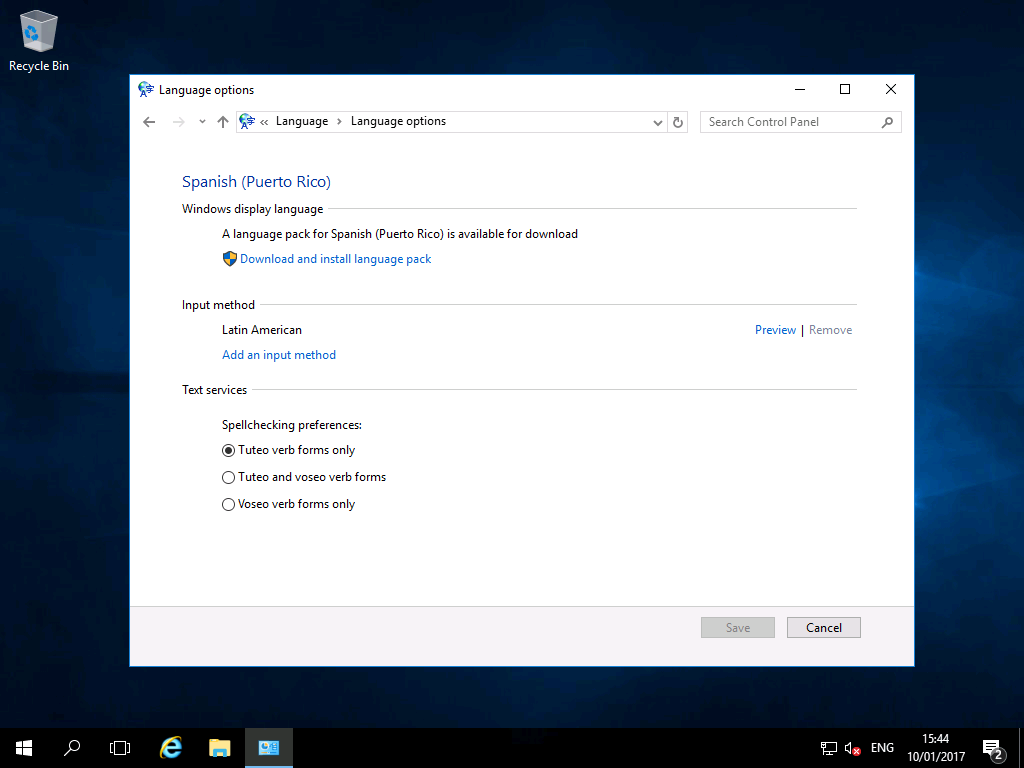Click the Language options title bar icon
This screenshot has height=768, width=1024.
(x=146, y=89)
